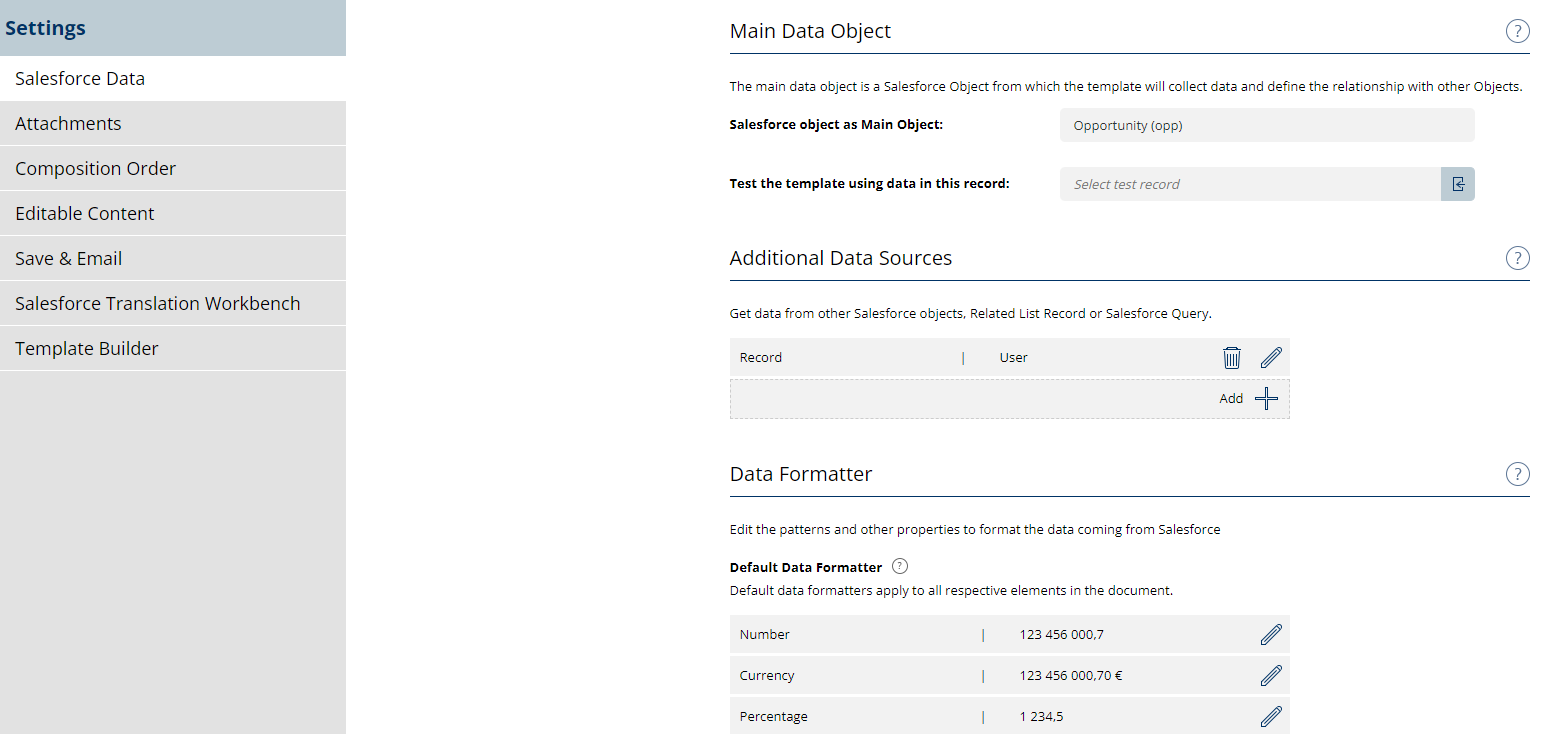Show help for Default Data Formatter
The image size is (1557, 734).
click(900, 567)
